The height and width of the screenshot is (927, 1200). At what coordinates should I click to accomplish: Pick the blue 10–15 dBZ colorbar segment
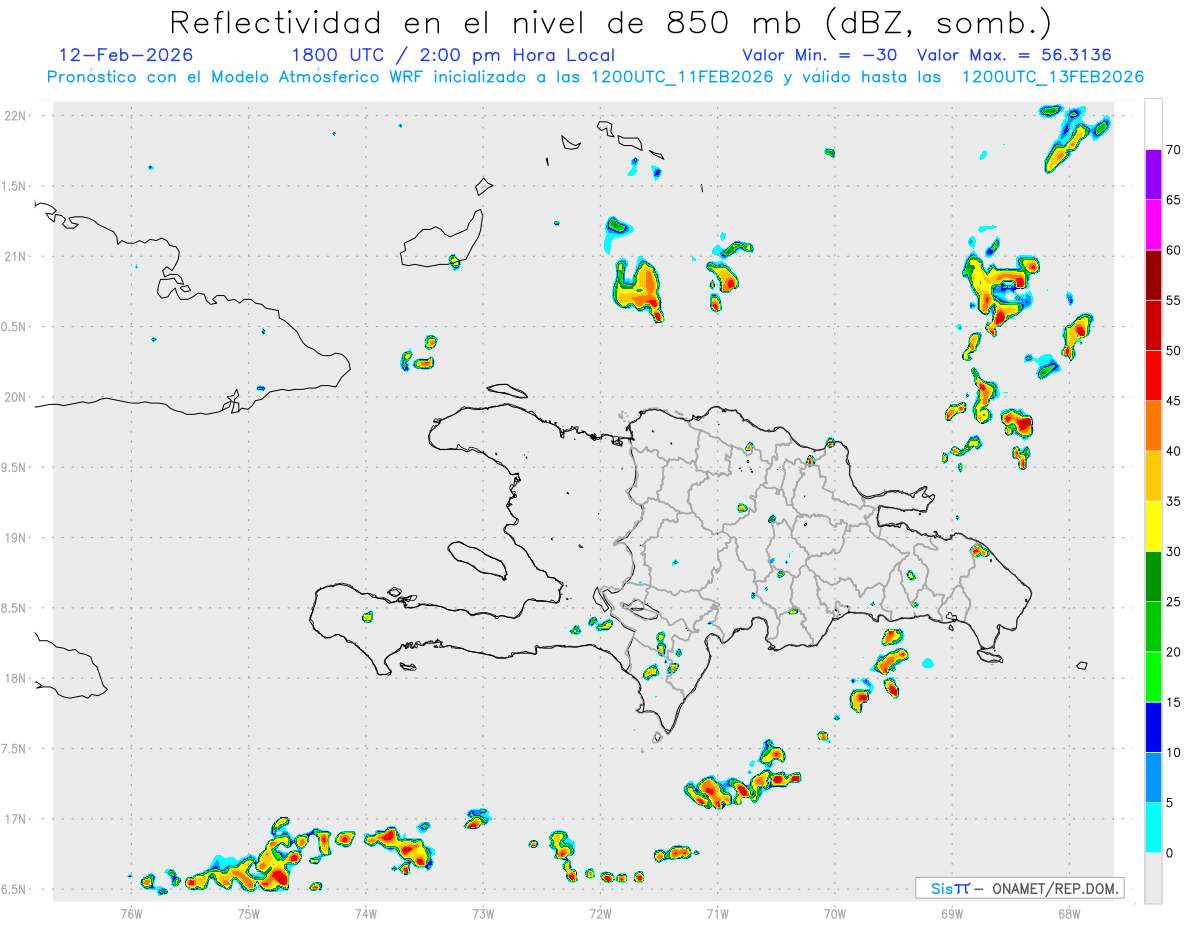click(1153, 727)
